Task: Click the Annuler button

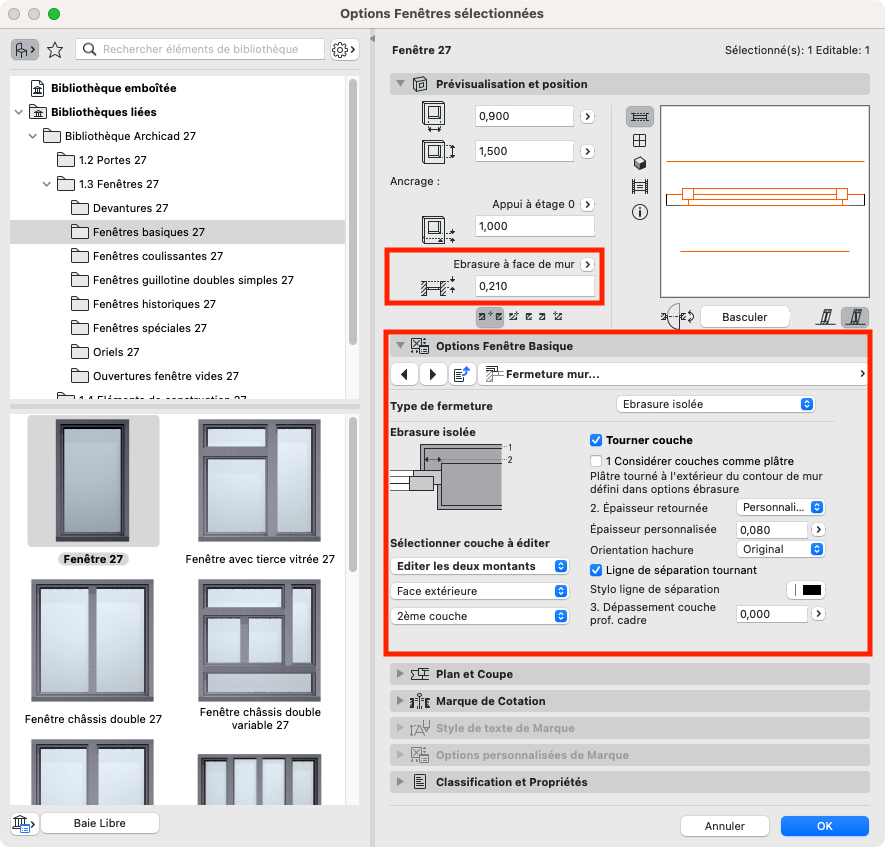Action: click(724, 826)
